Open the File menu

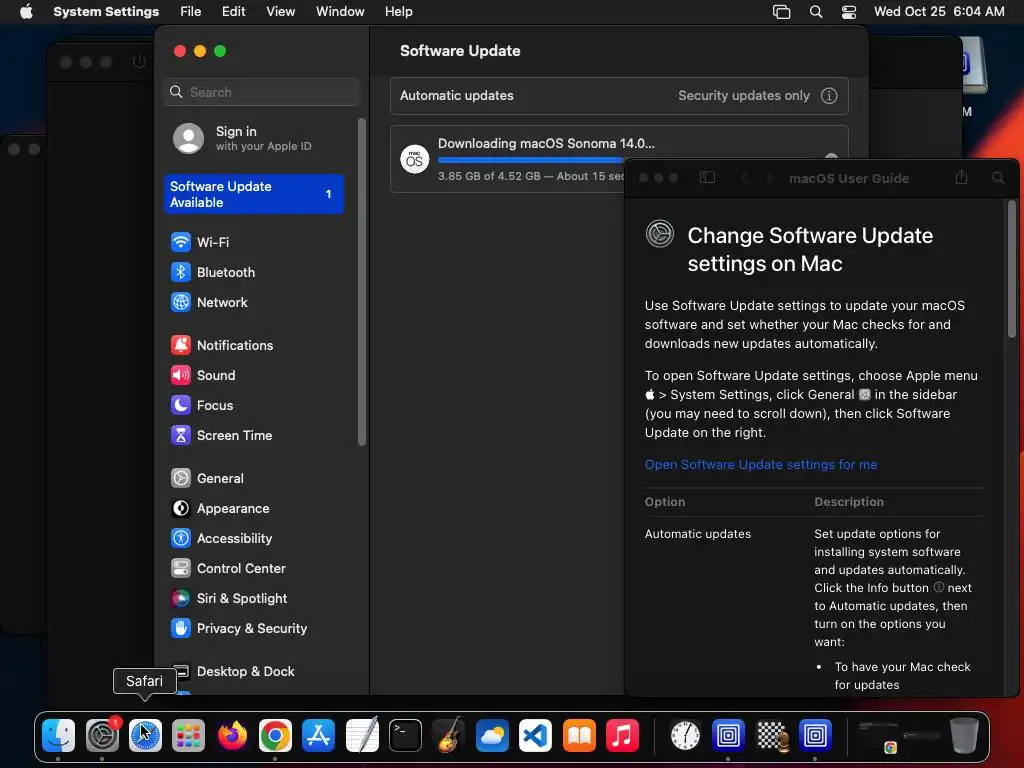click(x=191, y=12)
